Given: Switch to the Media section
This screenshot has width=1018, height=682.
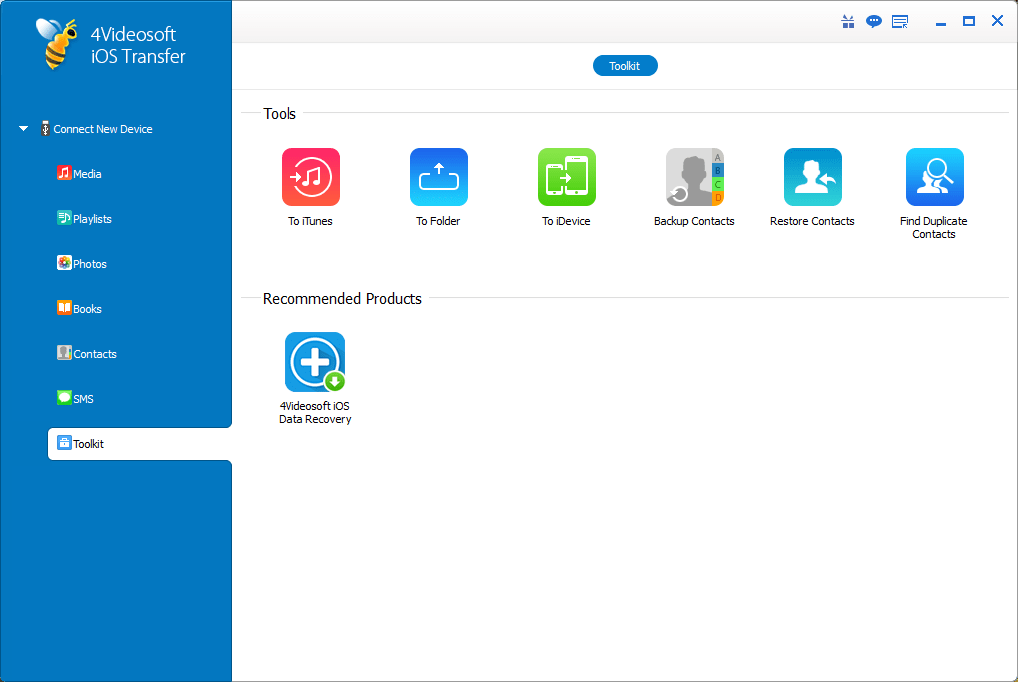Looking at the screenshot, I should pyautogui.click(x=86, y=173).
